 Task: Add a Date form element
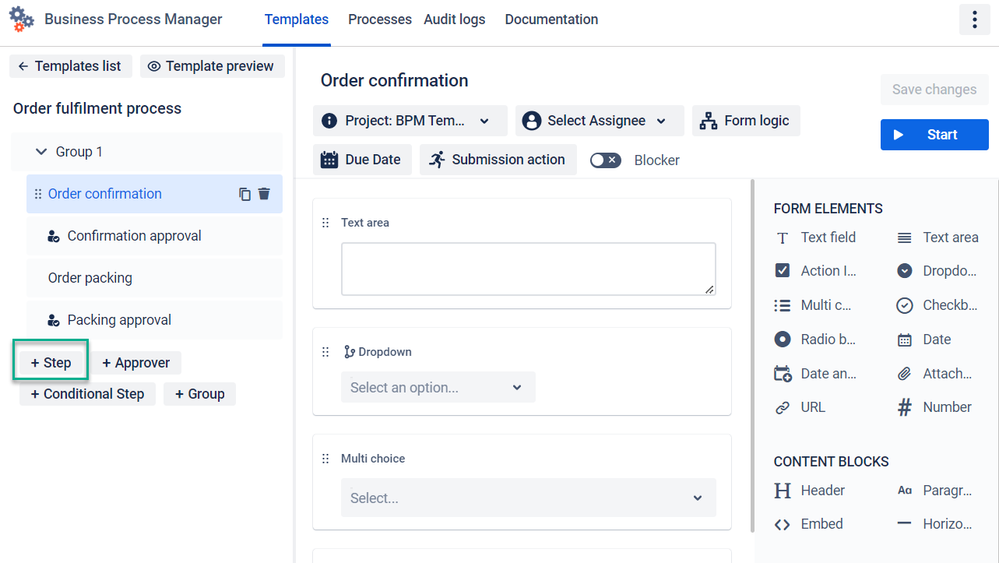tap(924, 339)
